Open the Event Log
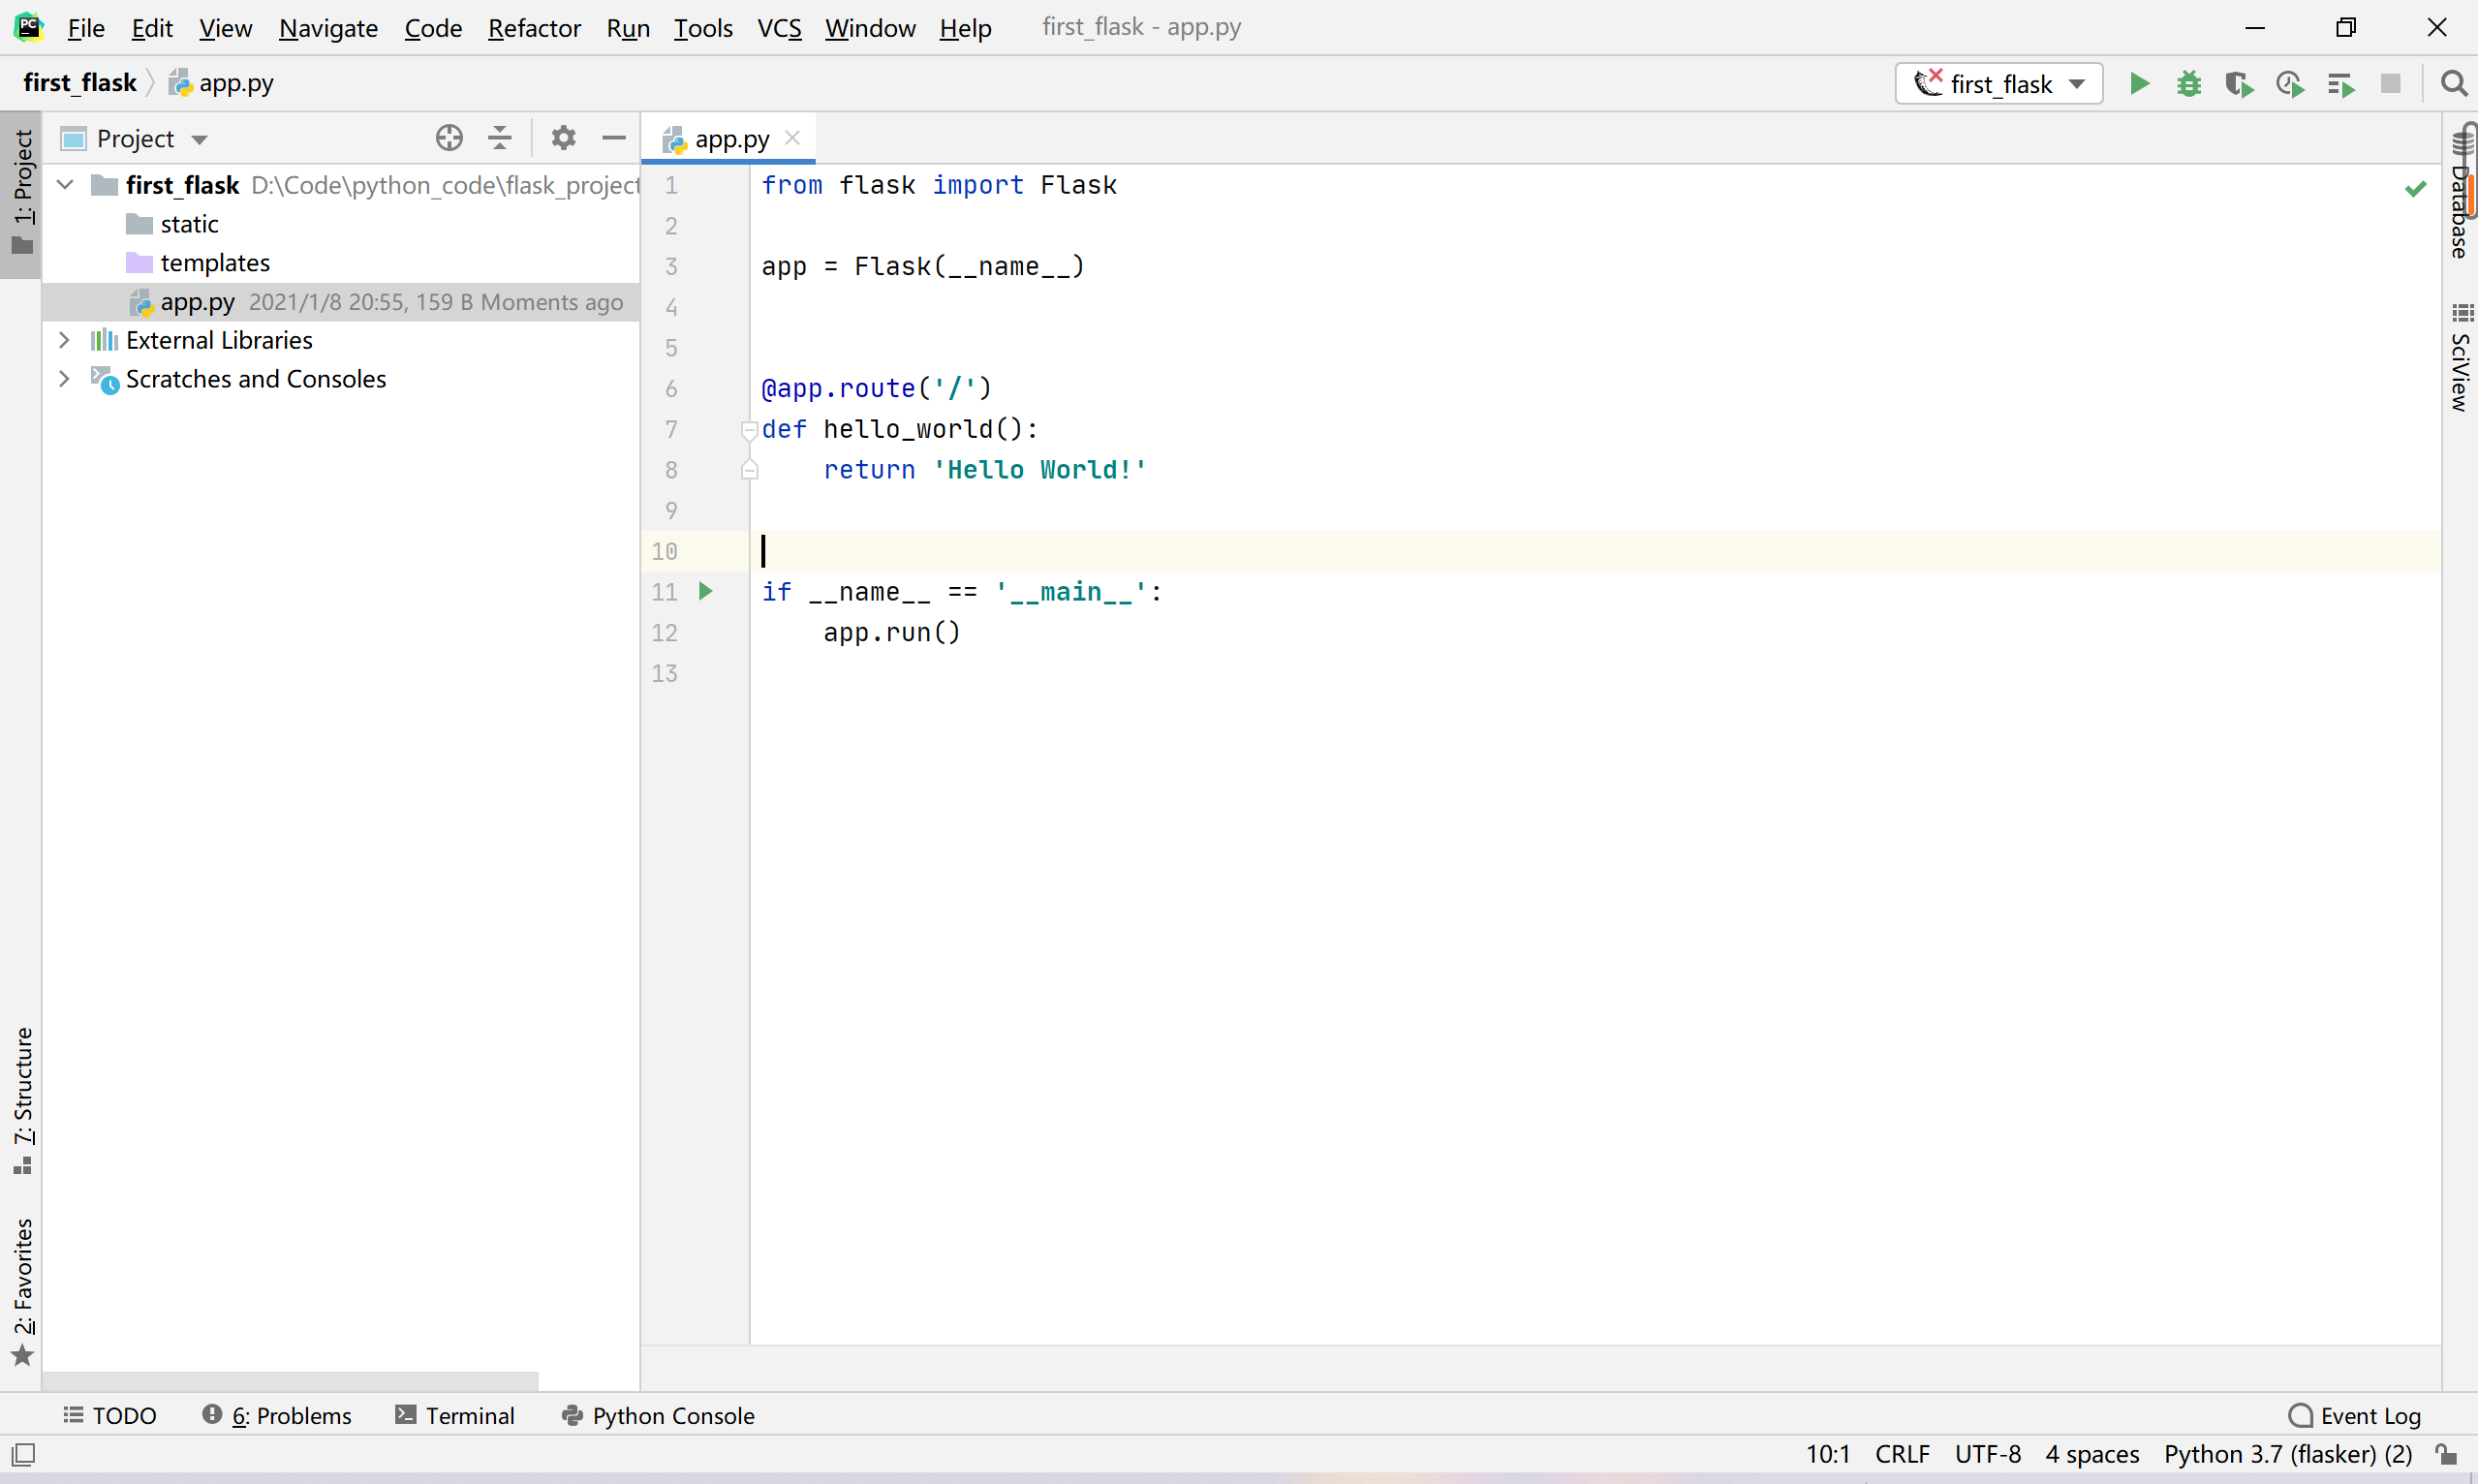This screenshot has width=2478, height=1484. [2354, 1415]
